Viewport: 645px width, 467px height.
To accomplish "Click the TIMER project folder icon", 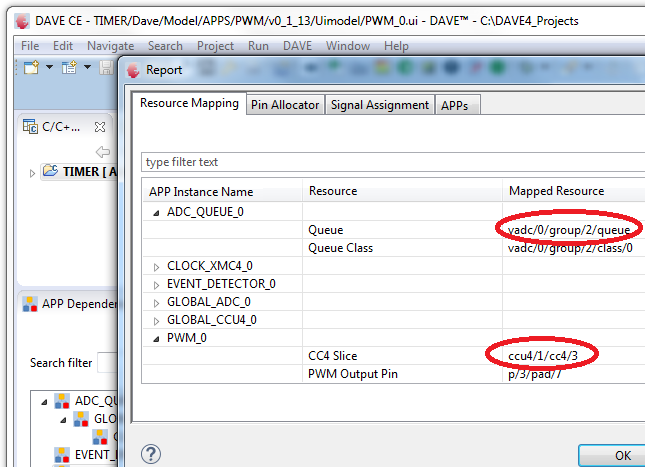I will pyautogui.click(x=50, y=170).
